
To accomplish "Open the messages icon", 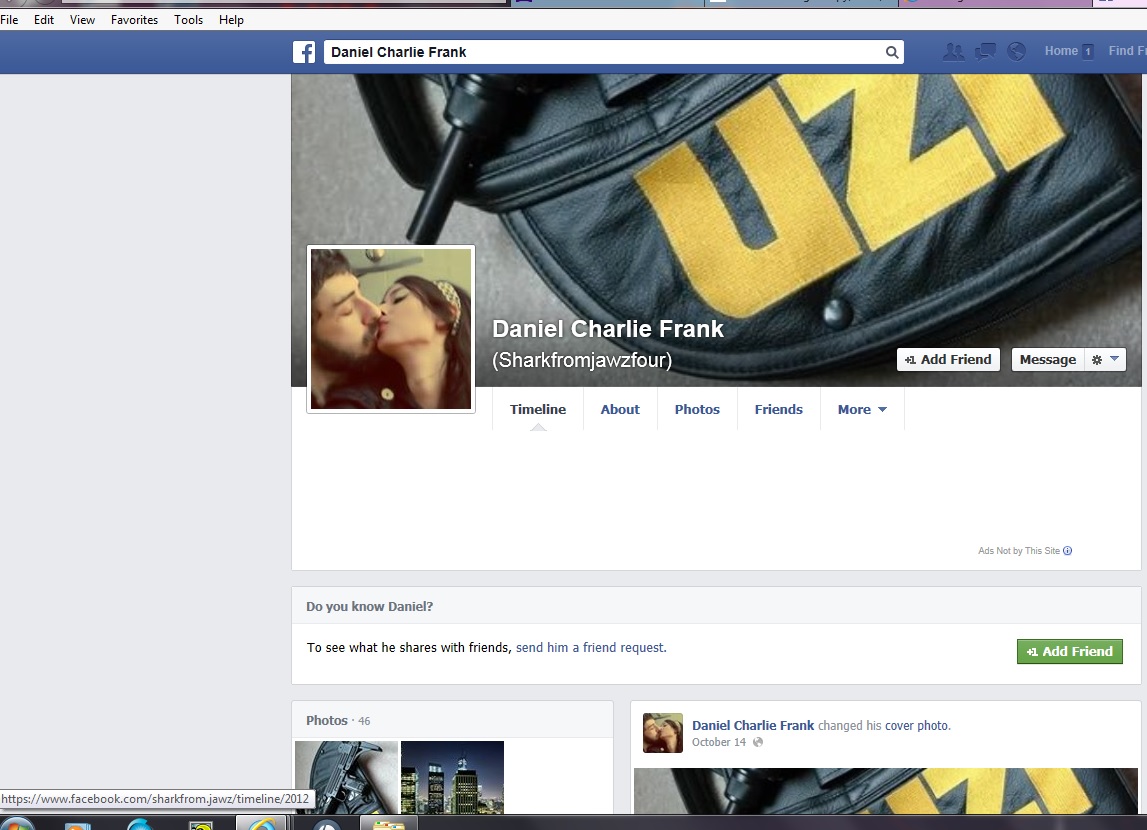I will (x=985, y=51).
